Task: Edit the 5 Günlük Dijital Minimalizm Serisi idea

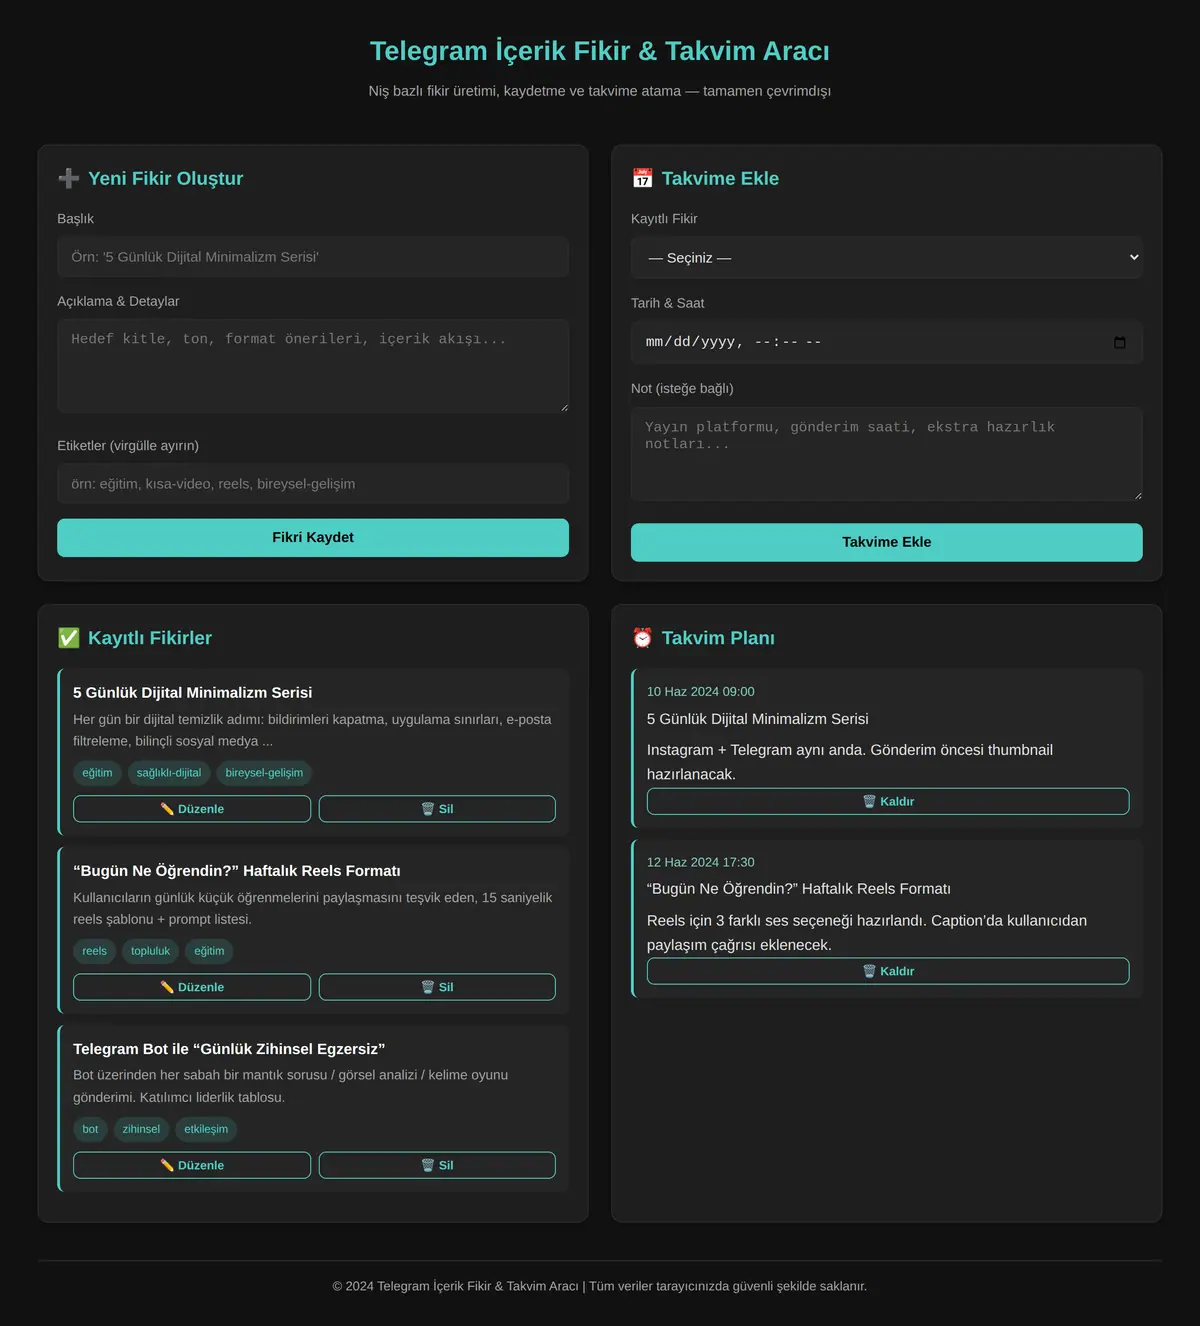Action: pyautogui.click(x=192, y=809)
